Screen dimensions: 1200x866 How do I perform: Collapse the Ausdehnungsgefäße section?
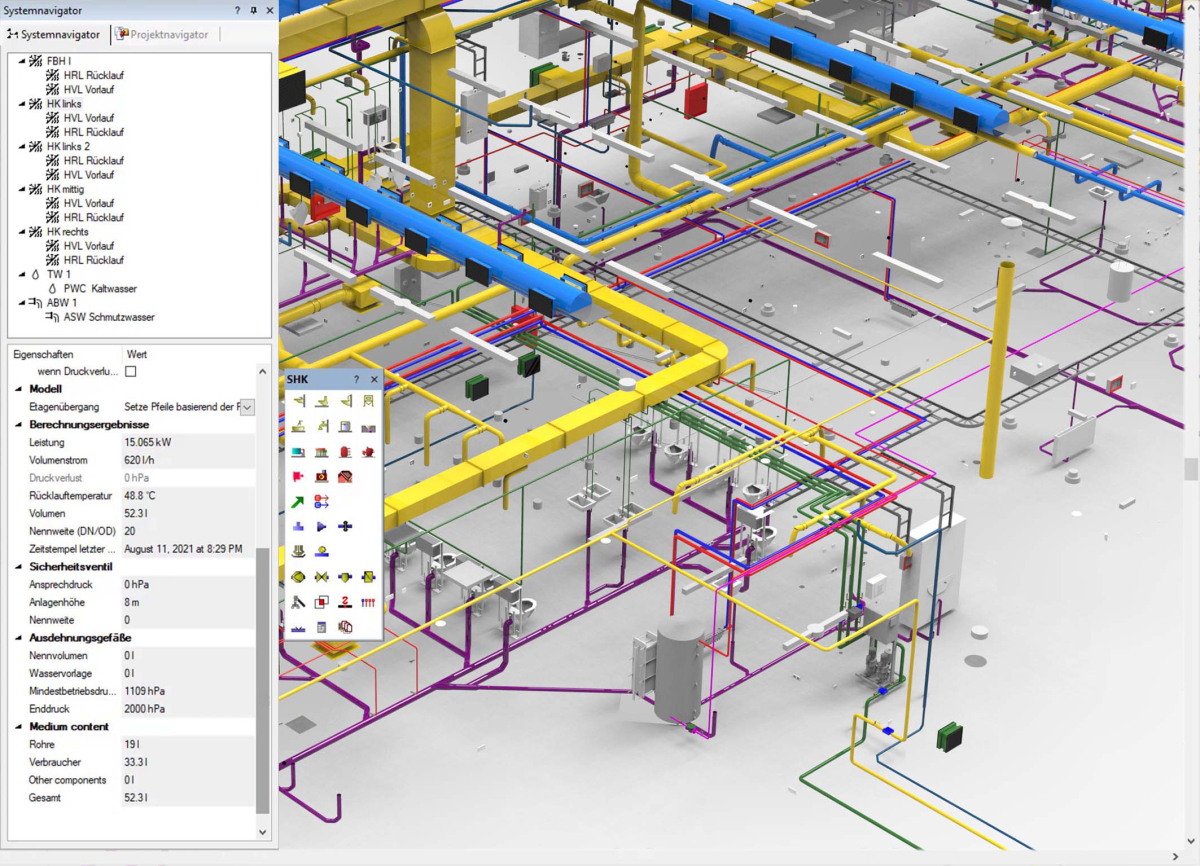coord(18,638)
